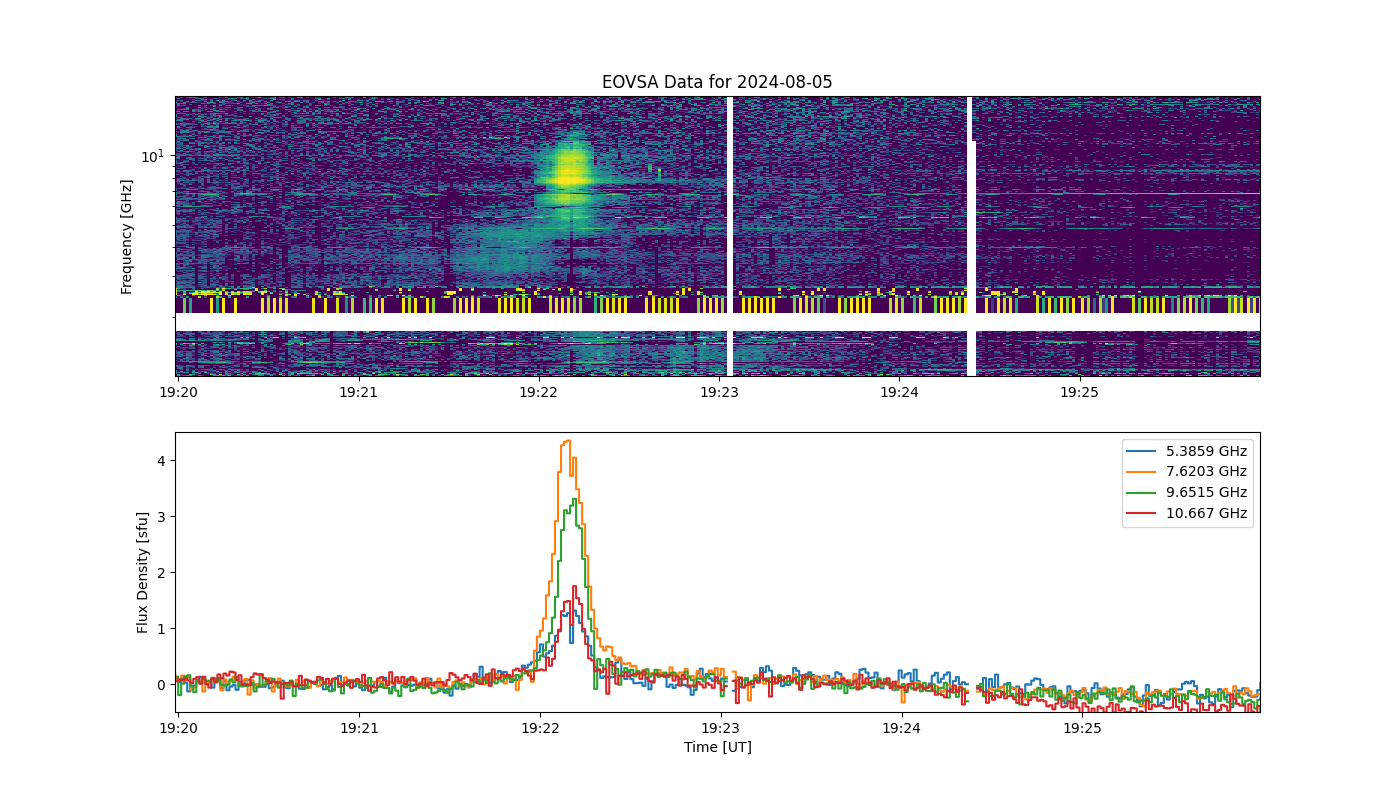Click the 'Flux Density [sfu]' axis label
Image resolution: width=1400 pixels, height=800 pixels.
(143, 572)
